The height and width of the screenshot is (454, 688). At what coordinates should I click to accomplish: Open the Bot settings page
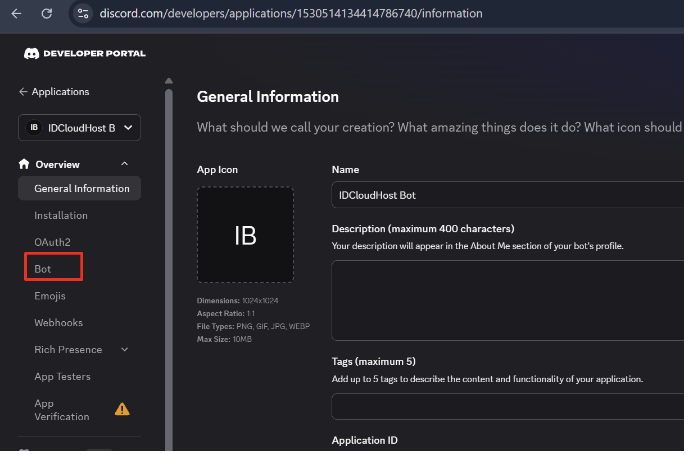[x=43, y=270]
